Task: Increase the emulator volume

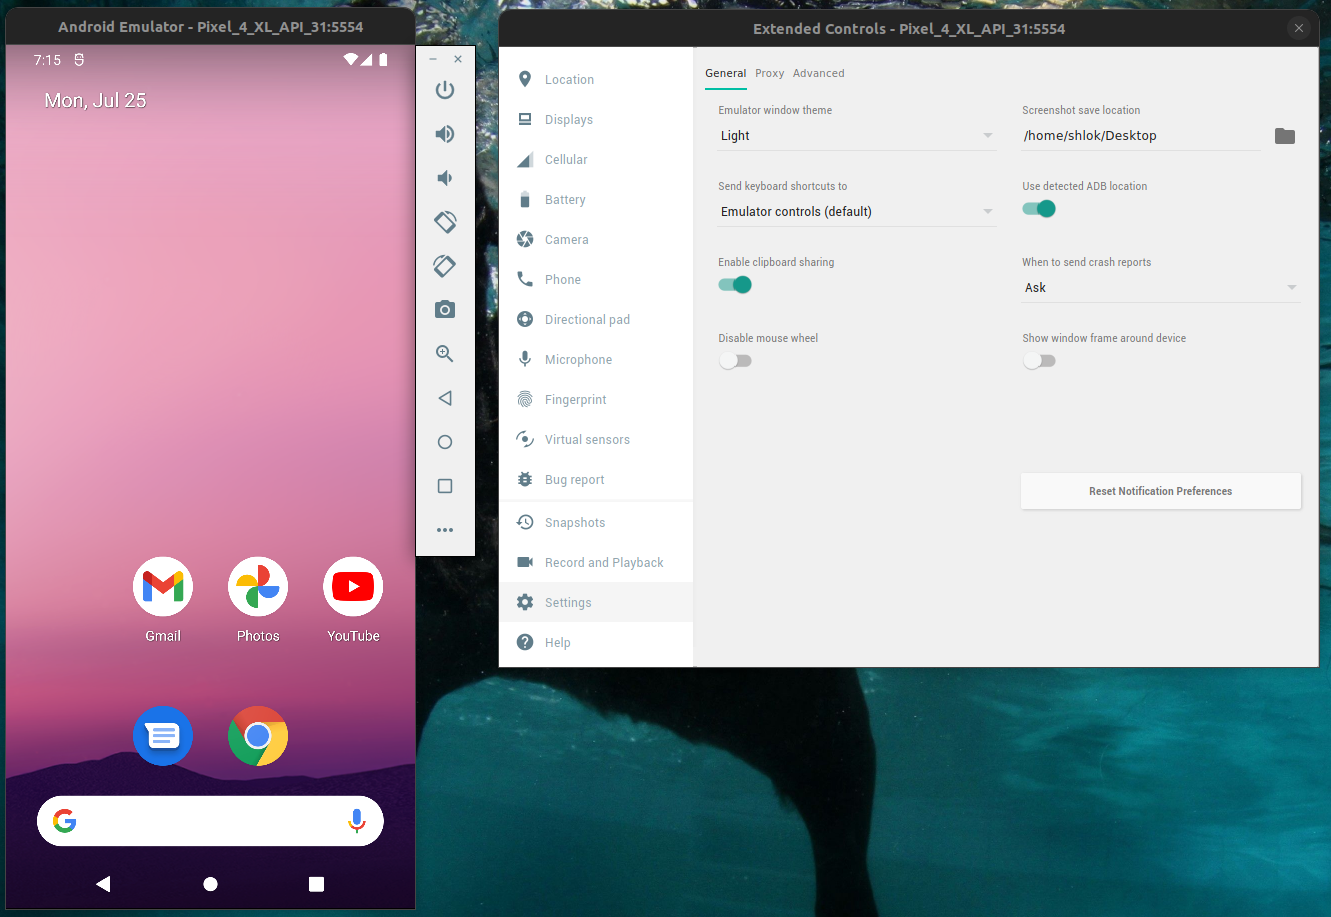Action: pos(444,133)
